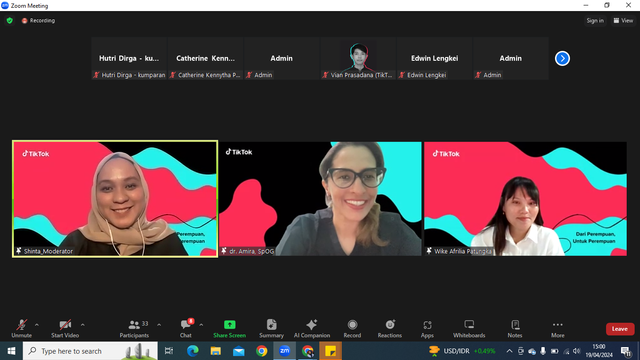Show More meeting options

(x=558, y=329)
